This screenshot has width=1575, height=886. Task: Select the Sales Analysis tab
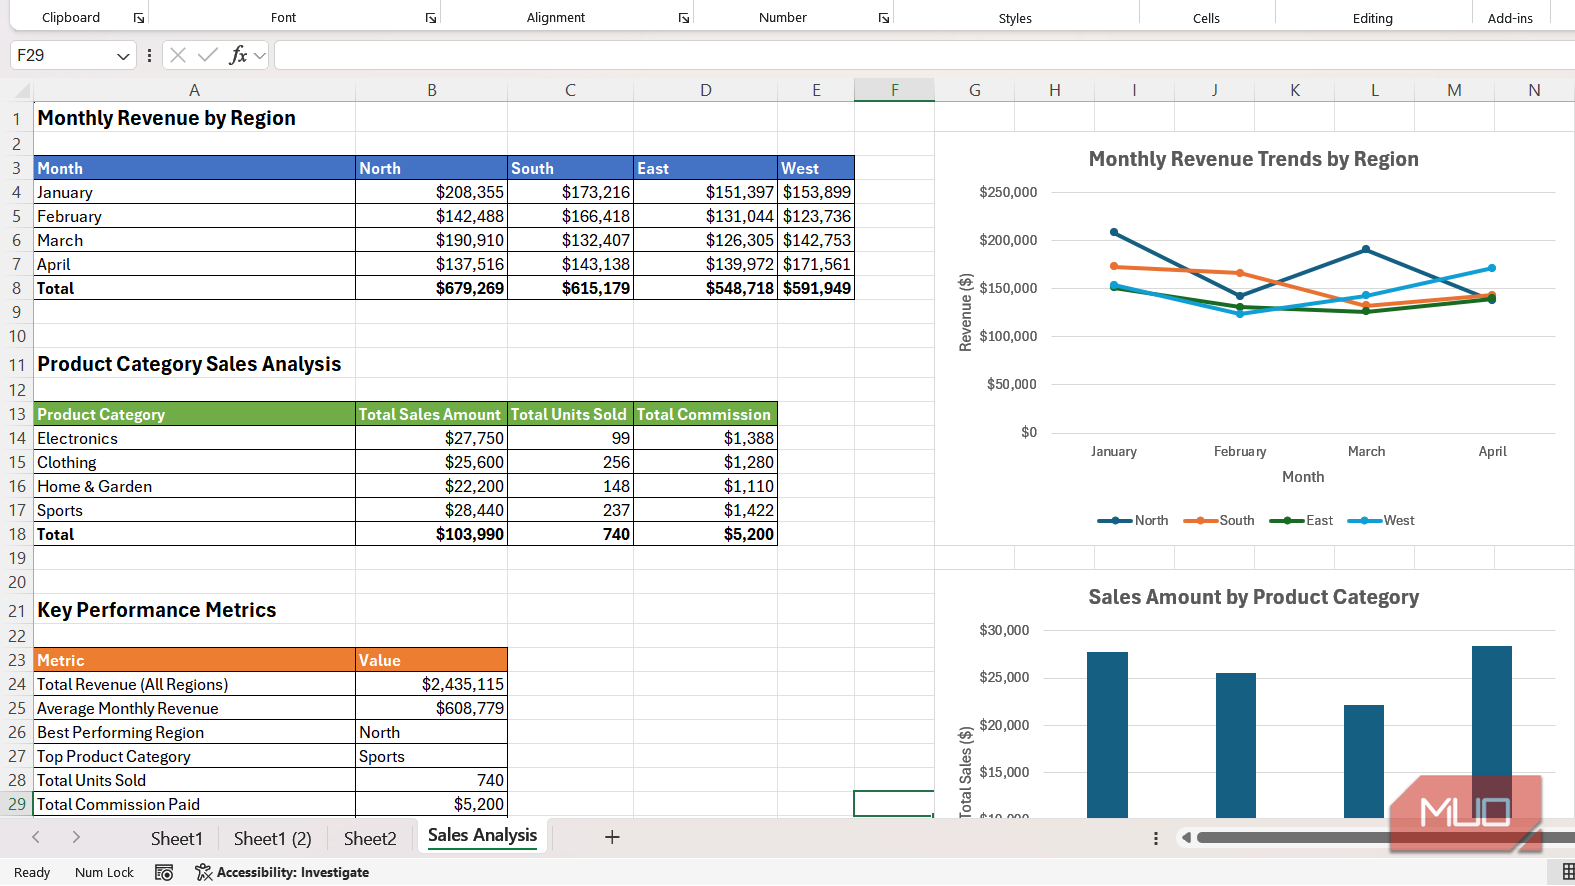(482, 836)
